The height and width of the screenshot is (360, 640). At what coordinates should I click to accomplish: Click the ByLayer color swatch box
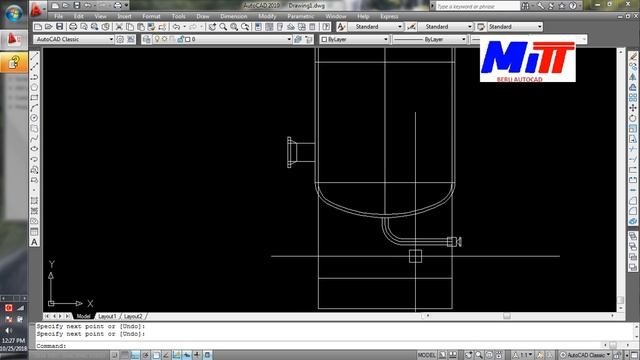pyautogui.click(x=324, y=39)
